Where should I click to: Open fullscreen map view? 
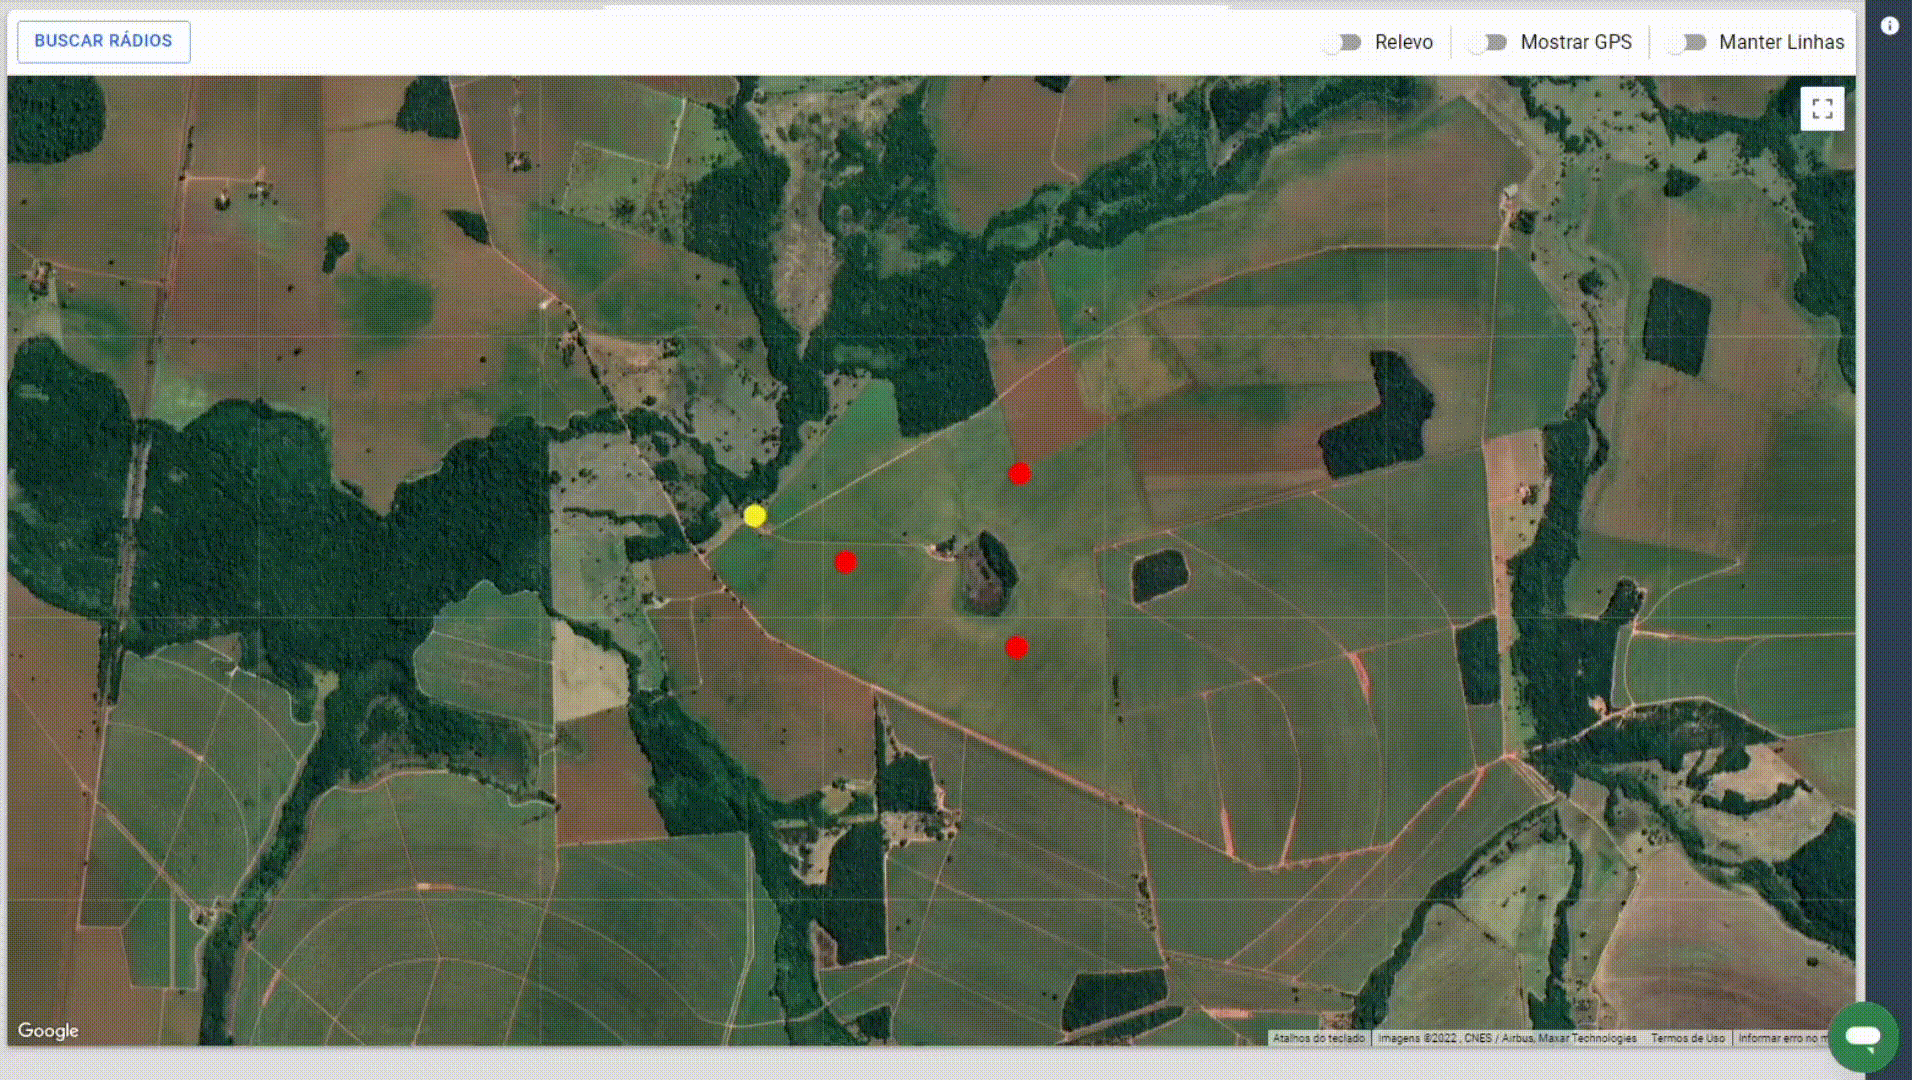tap(1822, 108)
